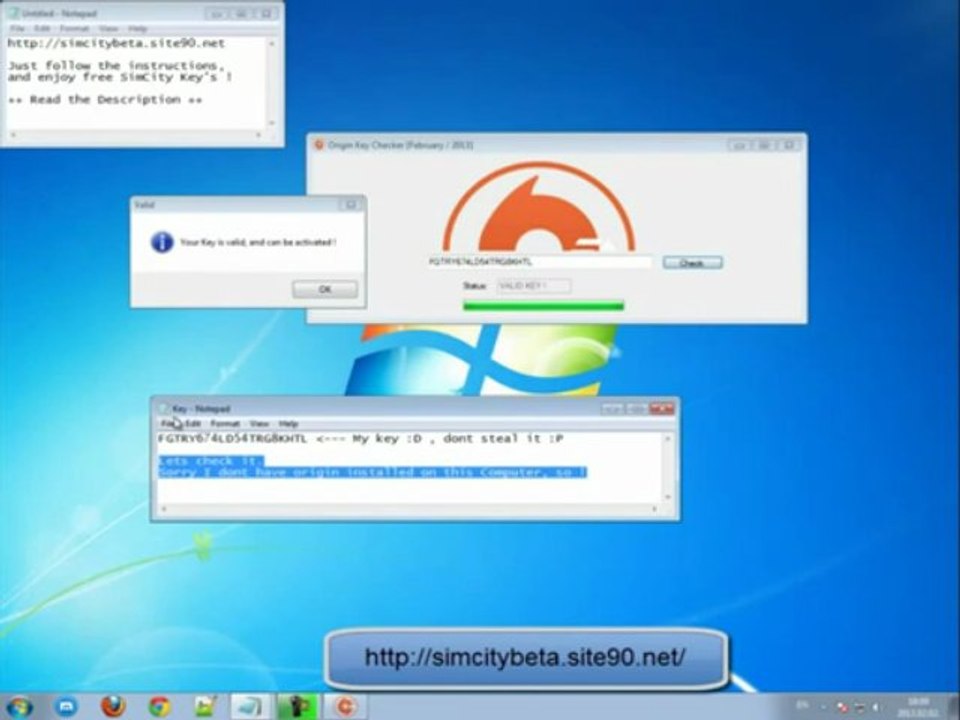Viewport: 960px width, 720px height.
Task: Click the 'Read the Description' line in Notepad
Action: (105, 100)
